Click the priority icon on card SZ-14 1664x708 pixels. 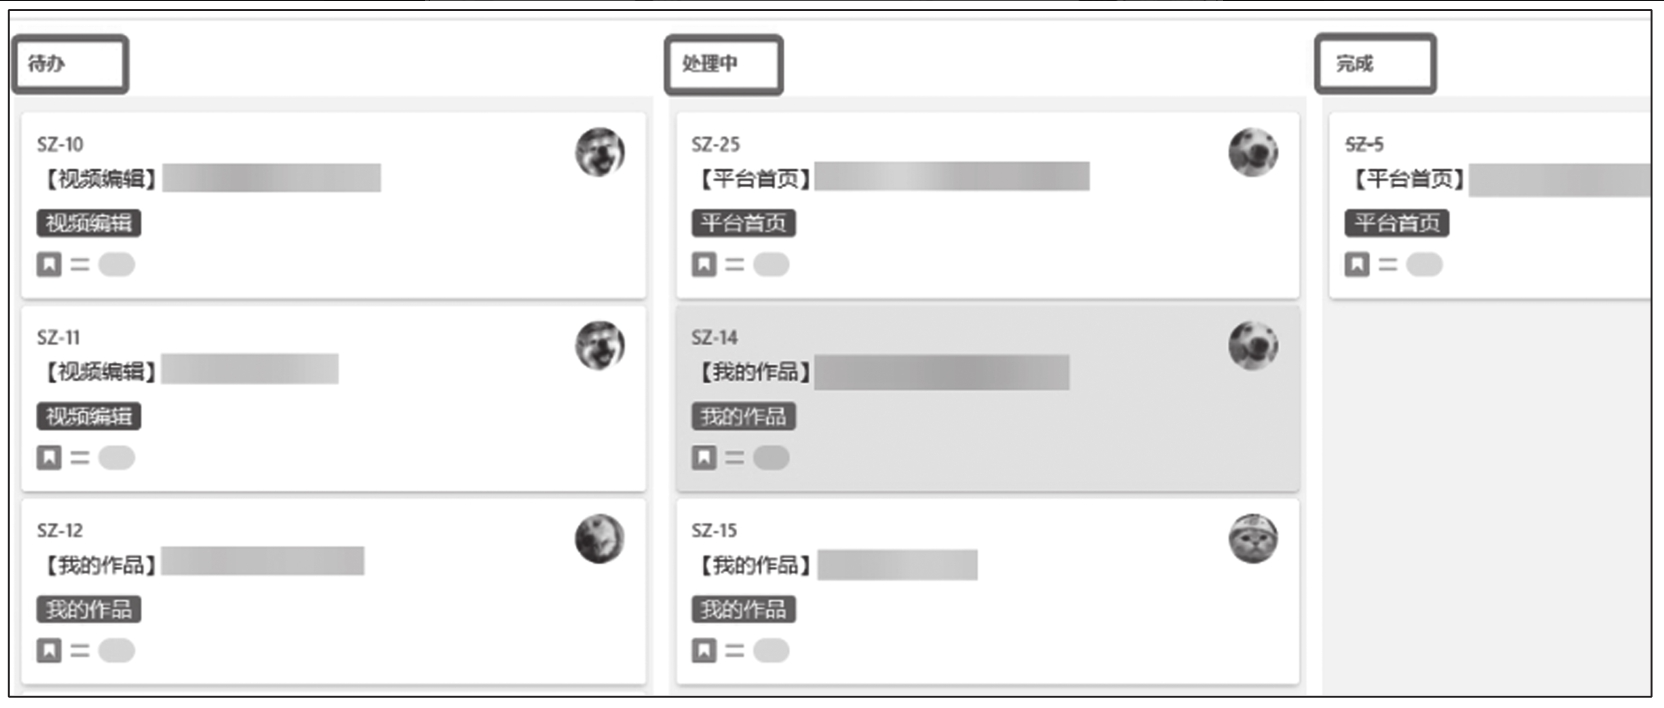[734, 458]
